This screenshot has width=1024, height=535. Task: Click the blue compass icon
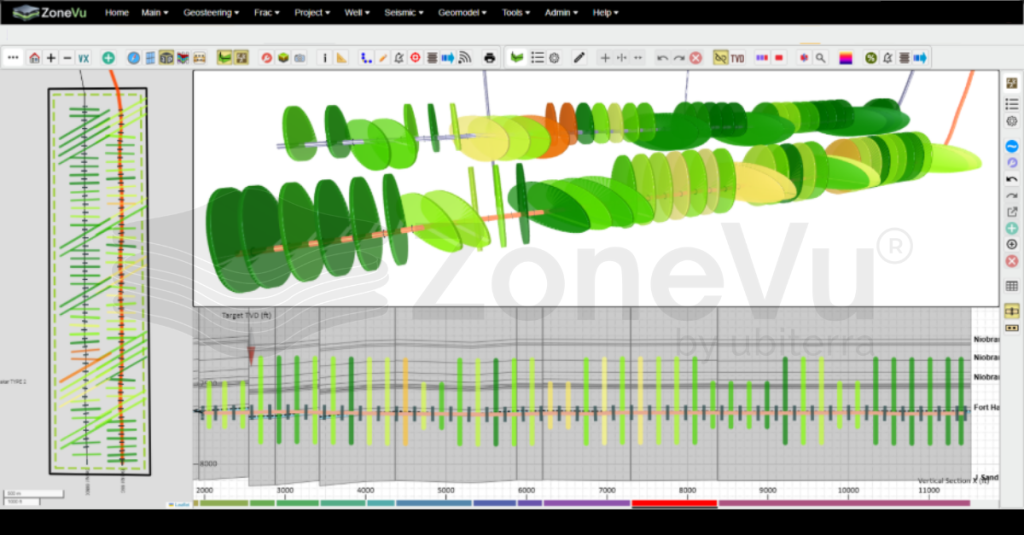[x=133, y=58]
